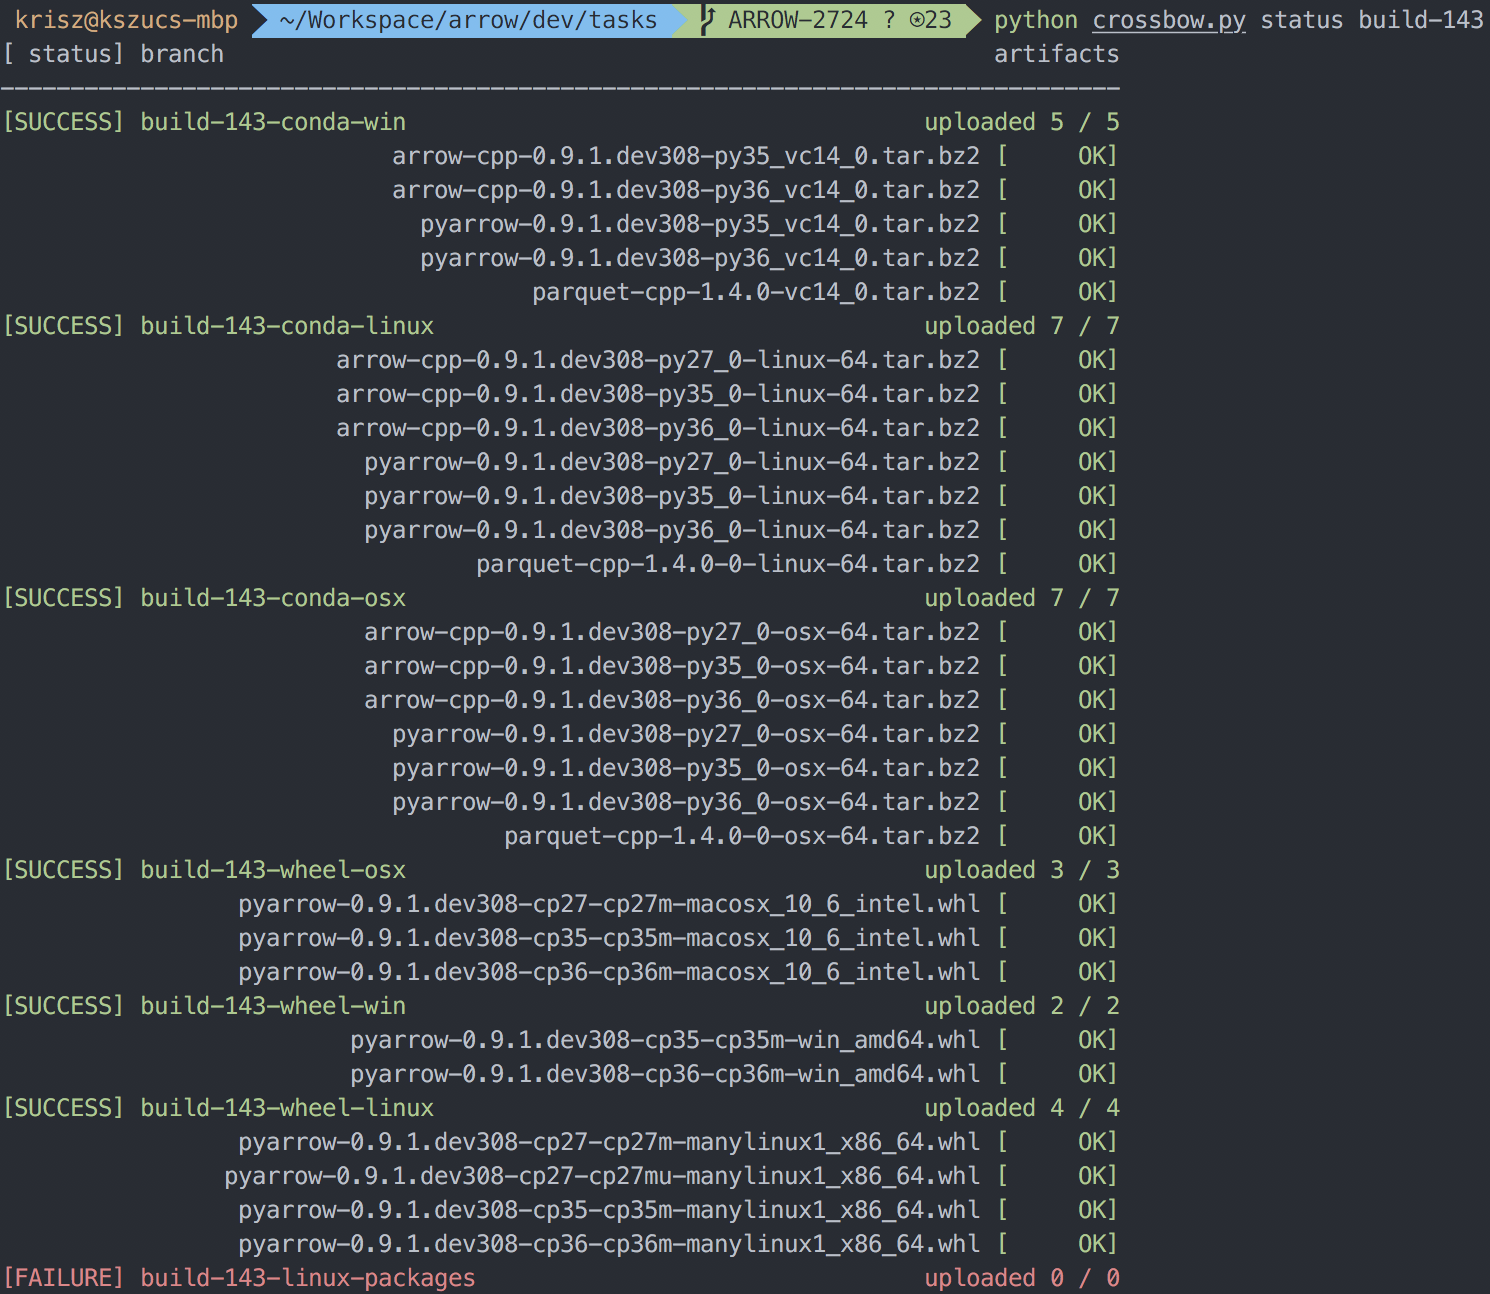The image size is (1490, 1294).
Task: Click the cp27mu manylinux1 wheel filename
Action: [x=601, y=1176]
